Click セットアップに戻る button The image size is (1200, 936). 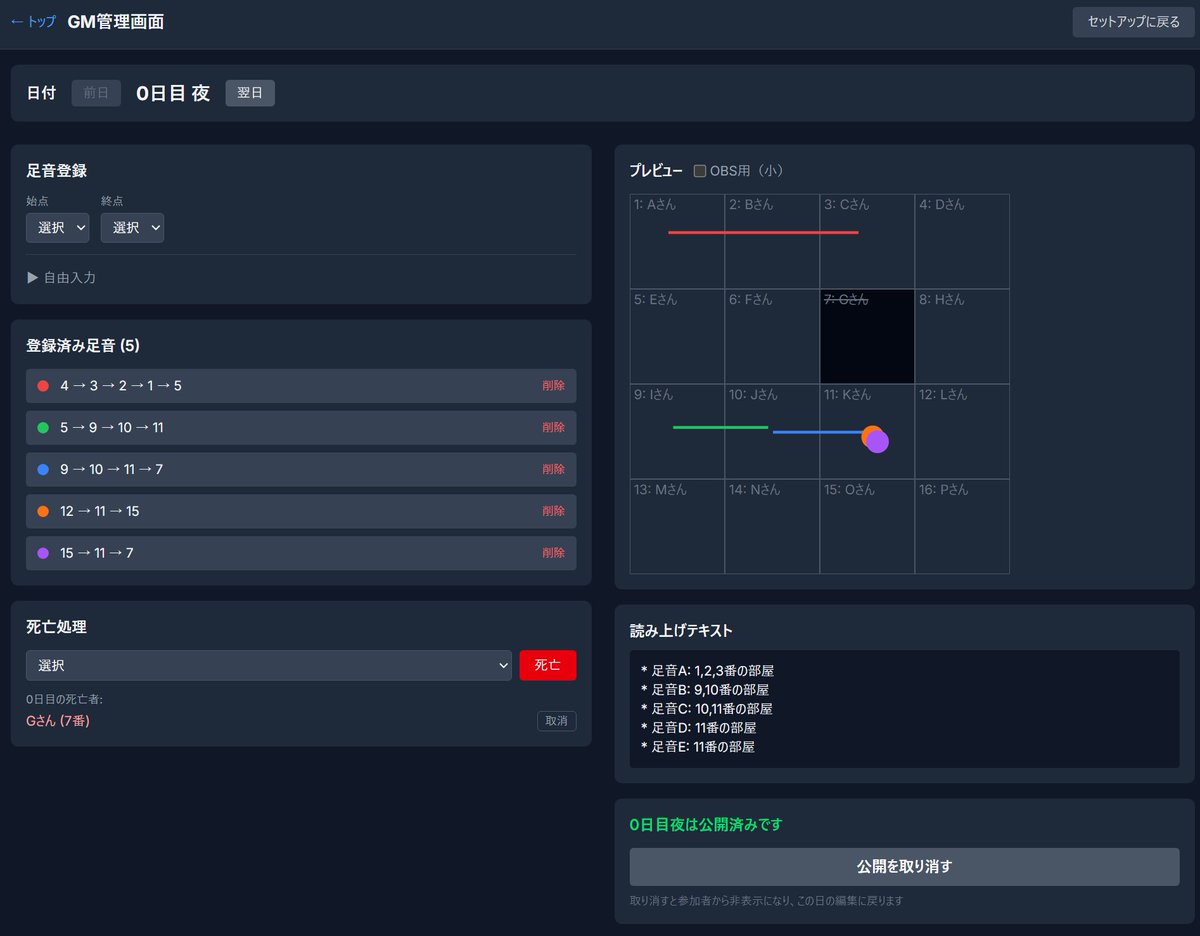pyautogui.click(x=1134, y=22)
